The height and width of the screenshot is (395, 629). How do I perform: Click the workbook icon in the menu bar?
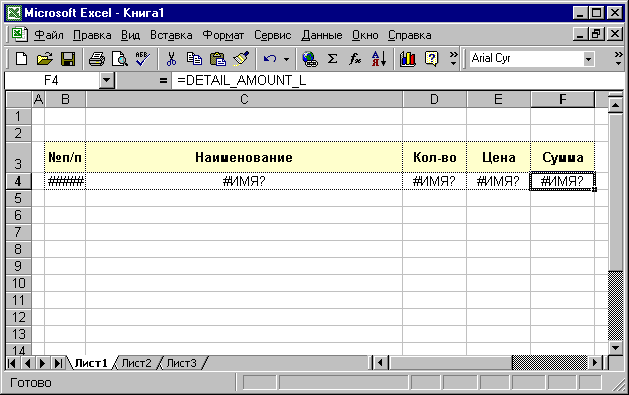[19, 34]
